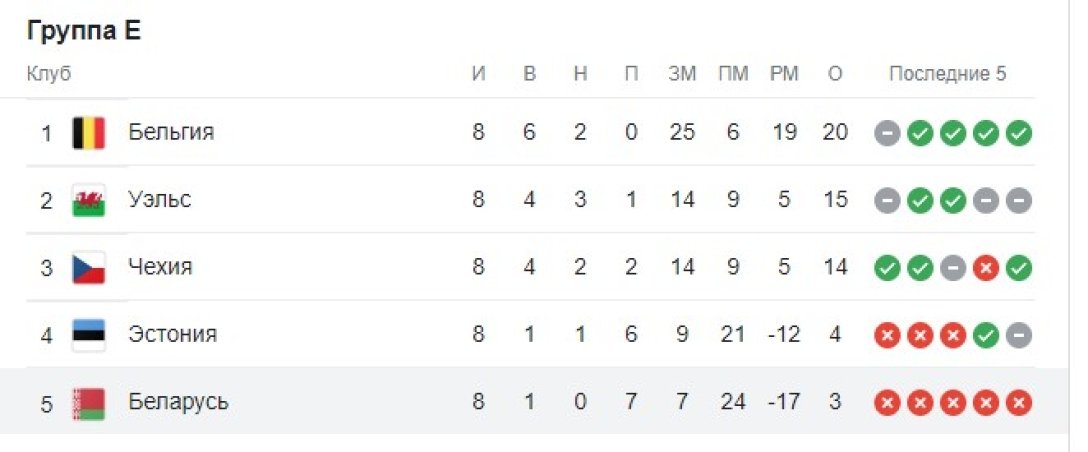Click the Czech Republic flag icon
Image resolution: width=1088 pixels, height=452 pixels.
(89, 267)
